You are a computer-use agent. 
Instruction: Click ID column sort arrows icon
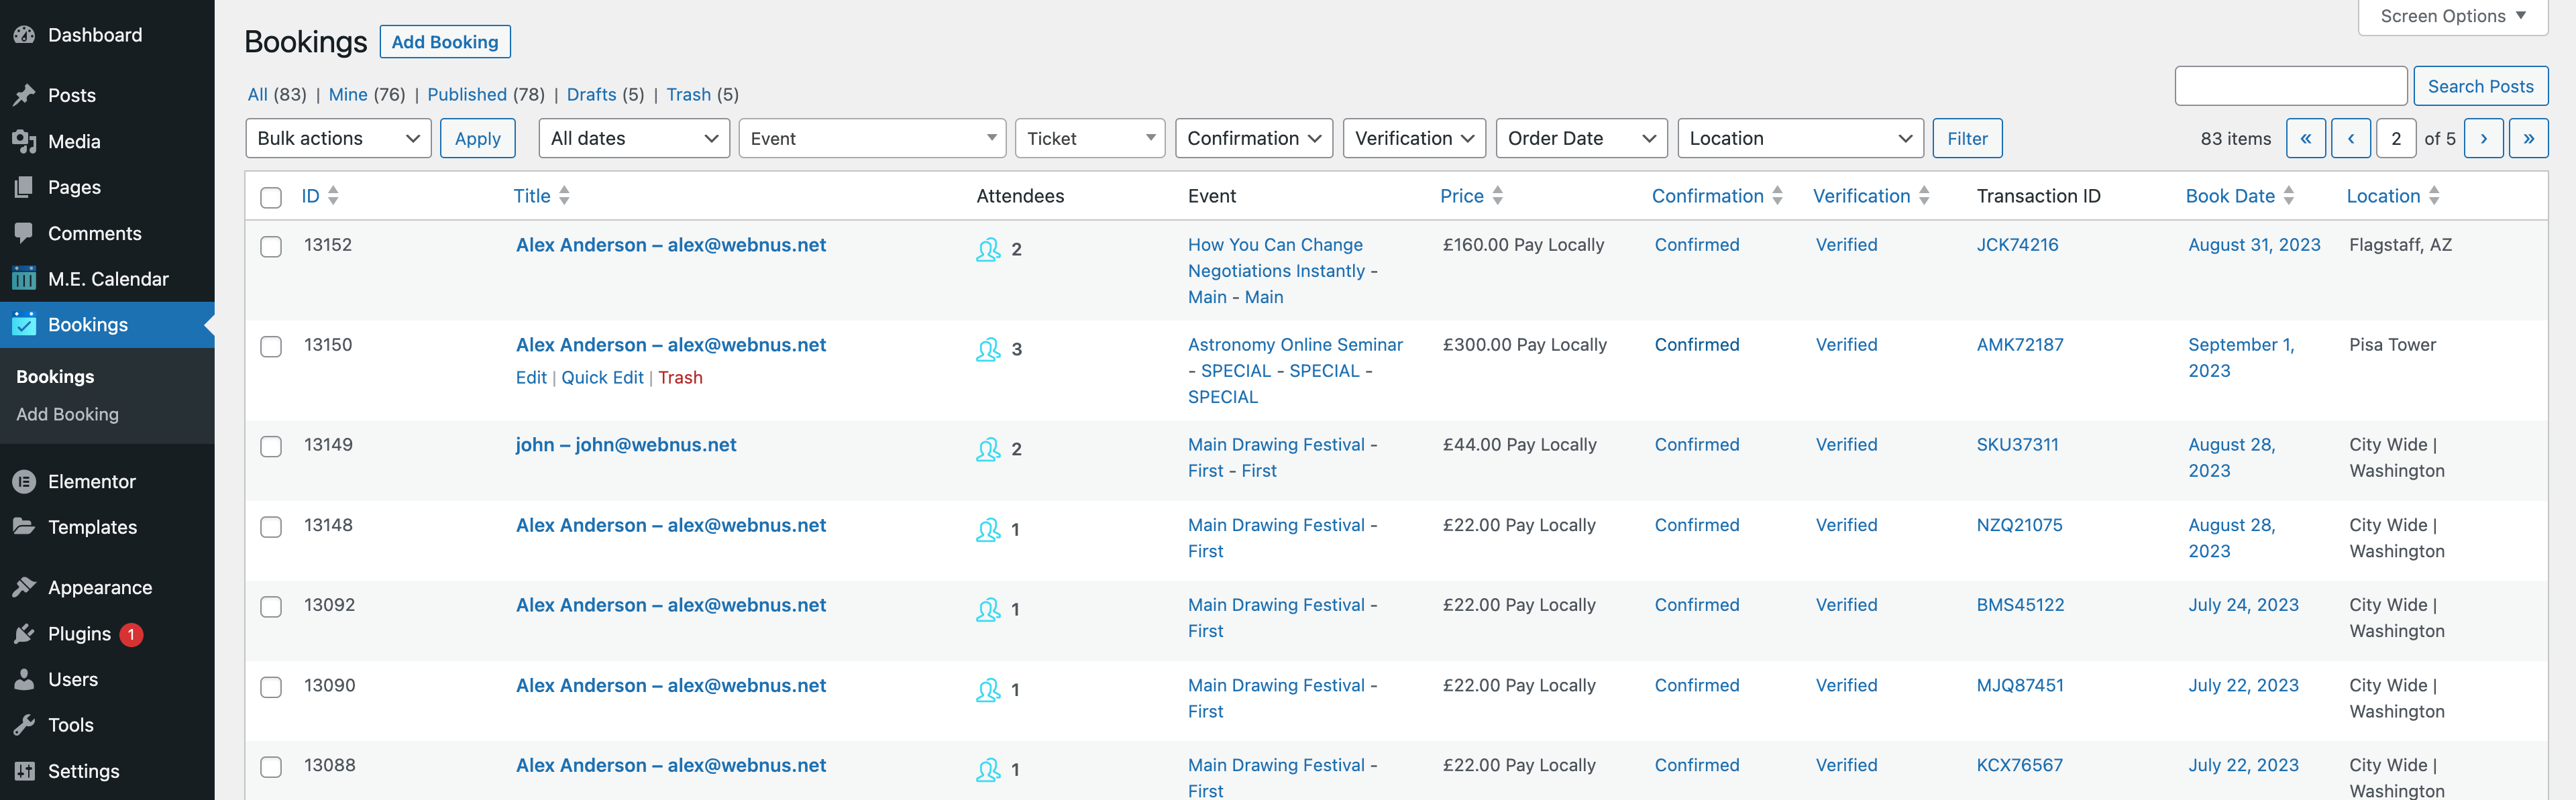pos(333,196)
